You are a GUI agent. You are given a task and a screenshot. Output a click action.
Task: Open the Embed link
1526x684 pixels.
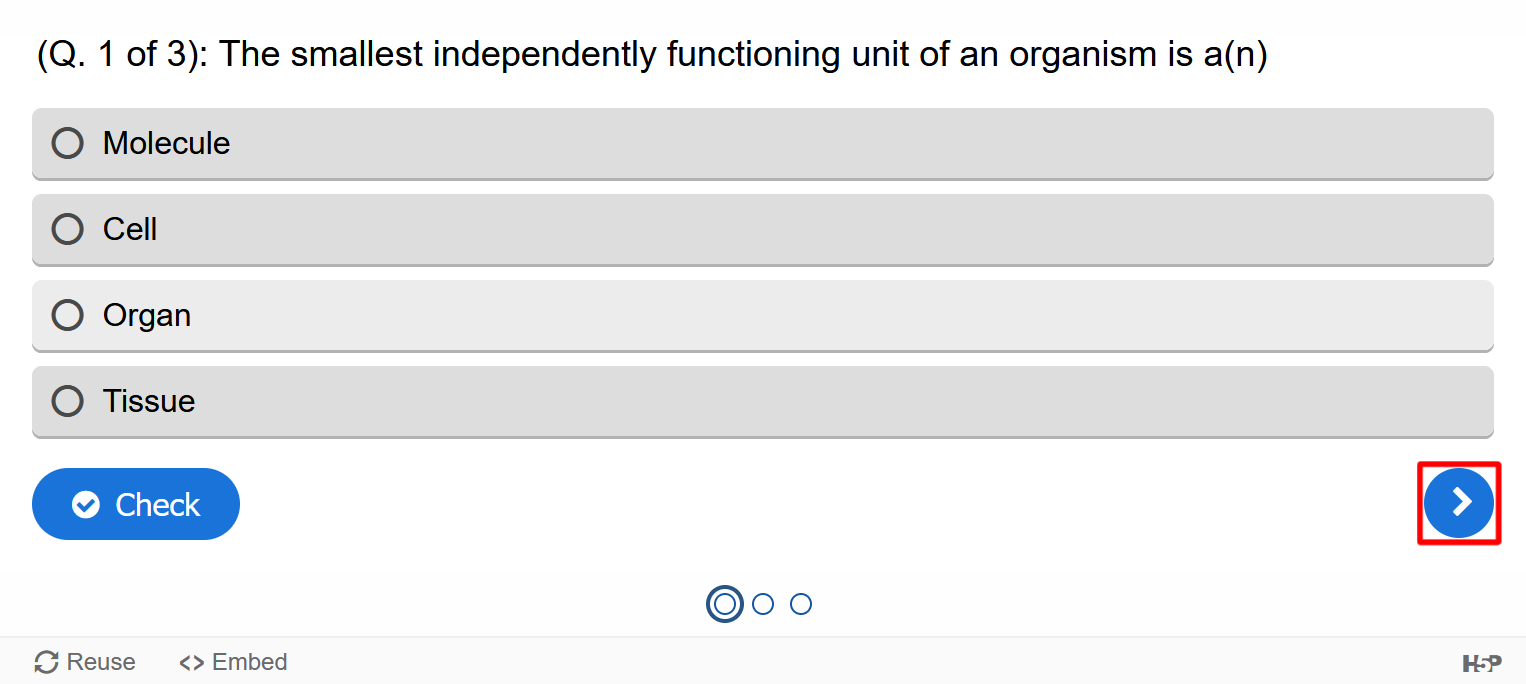233,662
